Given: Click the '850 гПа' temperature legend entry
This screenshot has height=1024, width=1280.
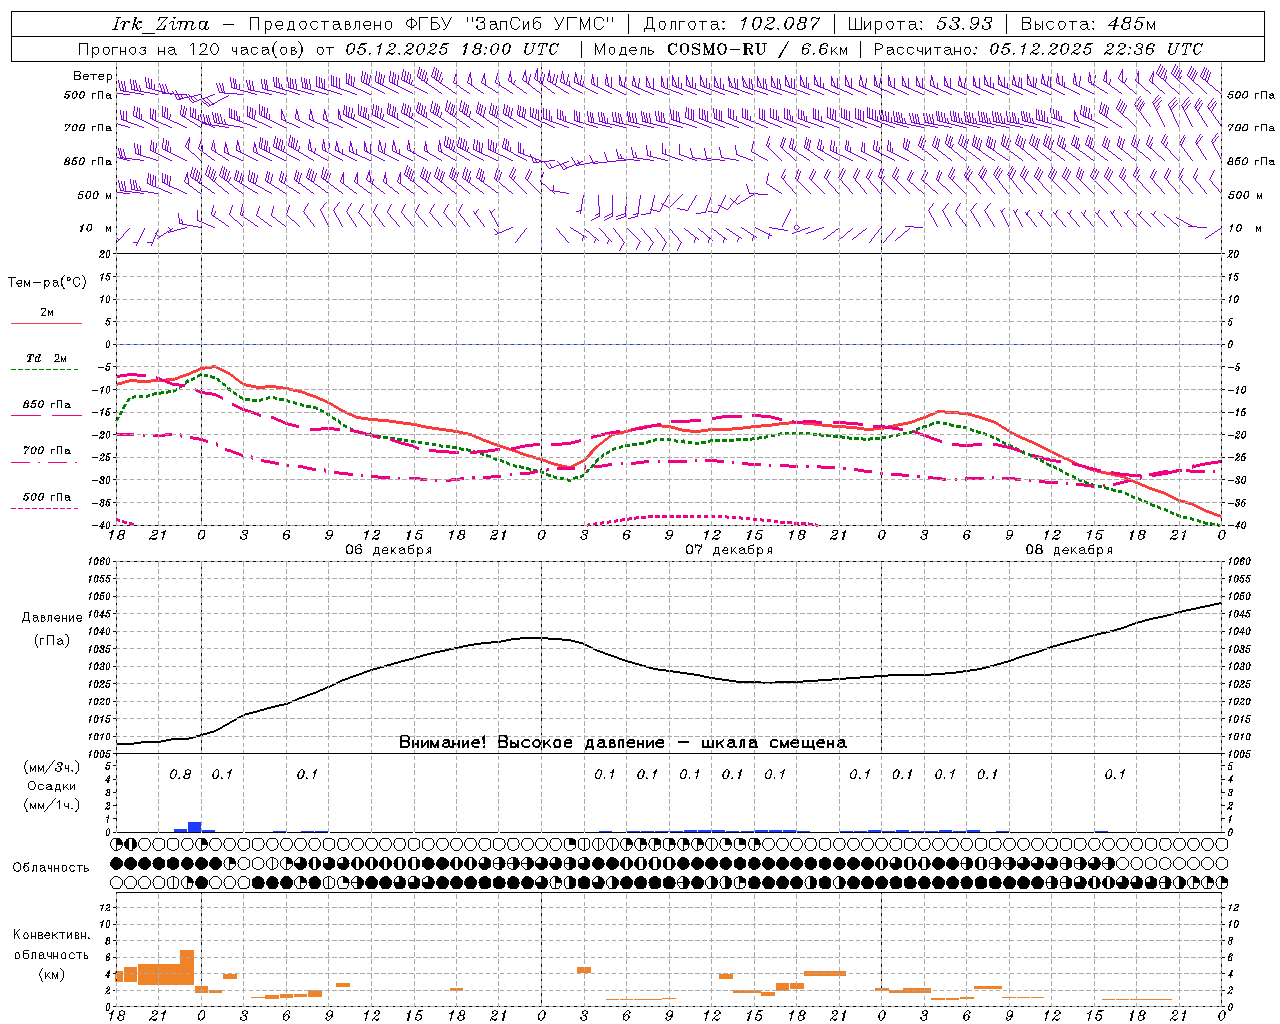Looking at the screenshot, I should (x=47, y=404).
